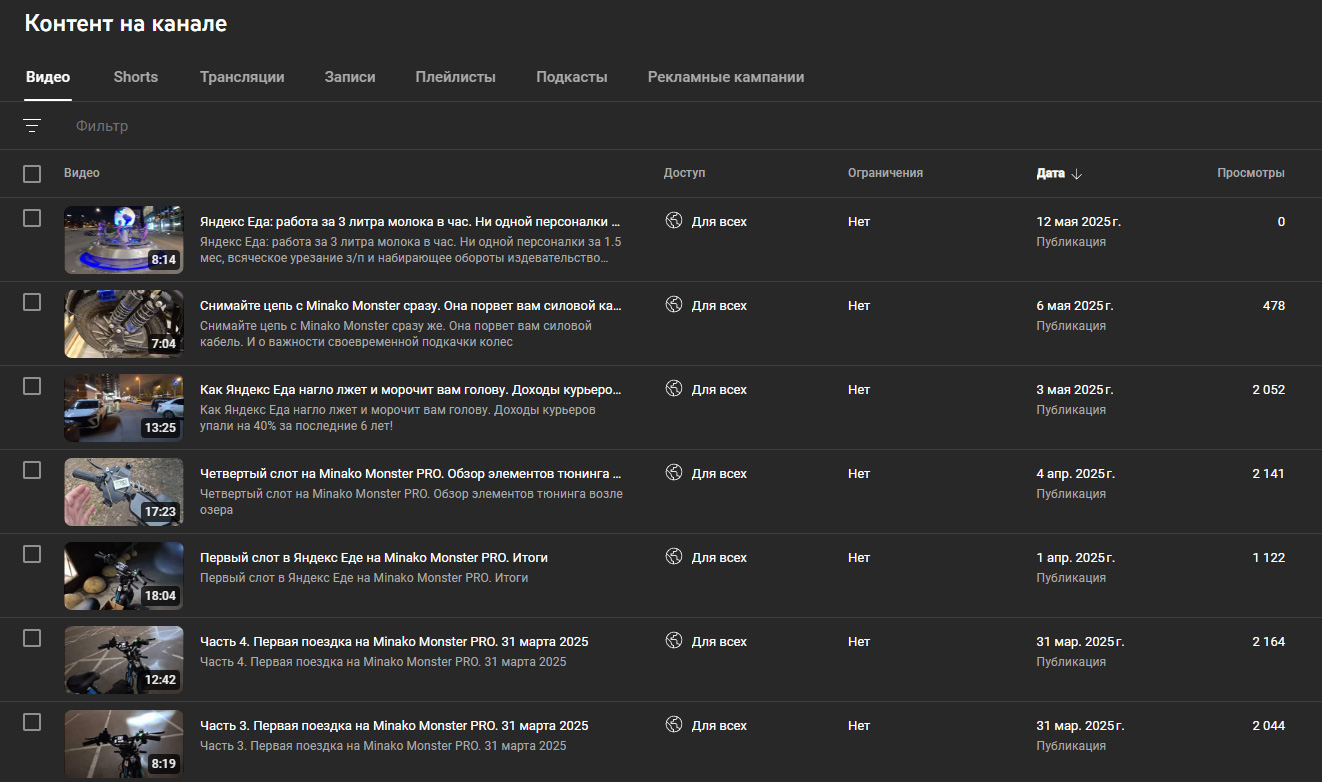Open the 7:04 video thumbnail
This screenshot has width=1322, height=782.
pyautogui.click(x=124, y=324)
